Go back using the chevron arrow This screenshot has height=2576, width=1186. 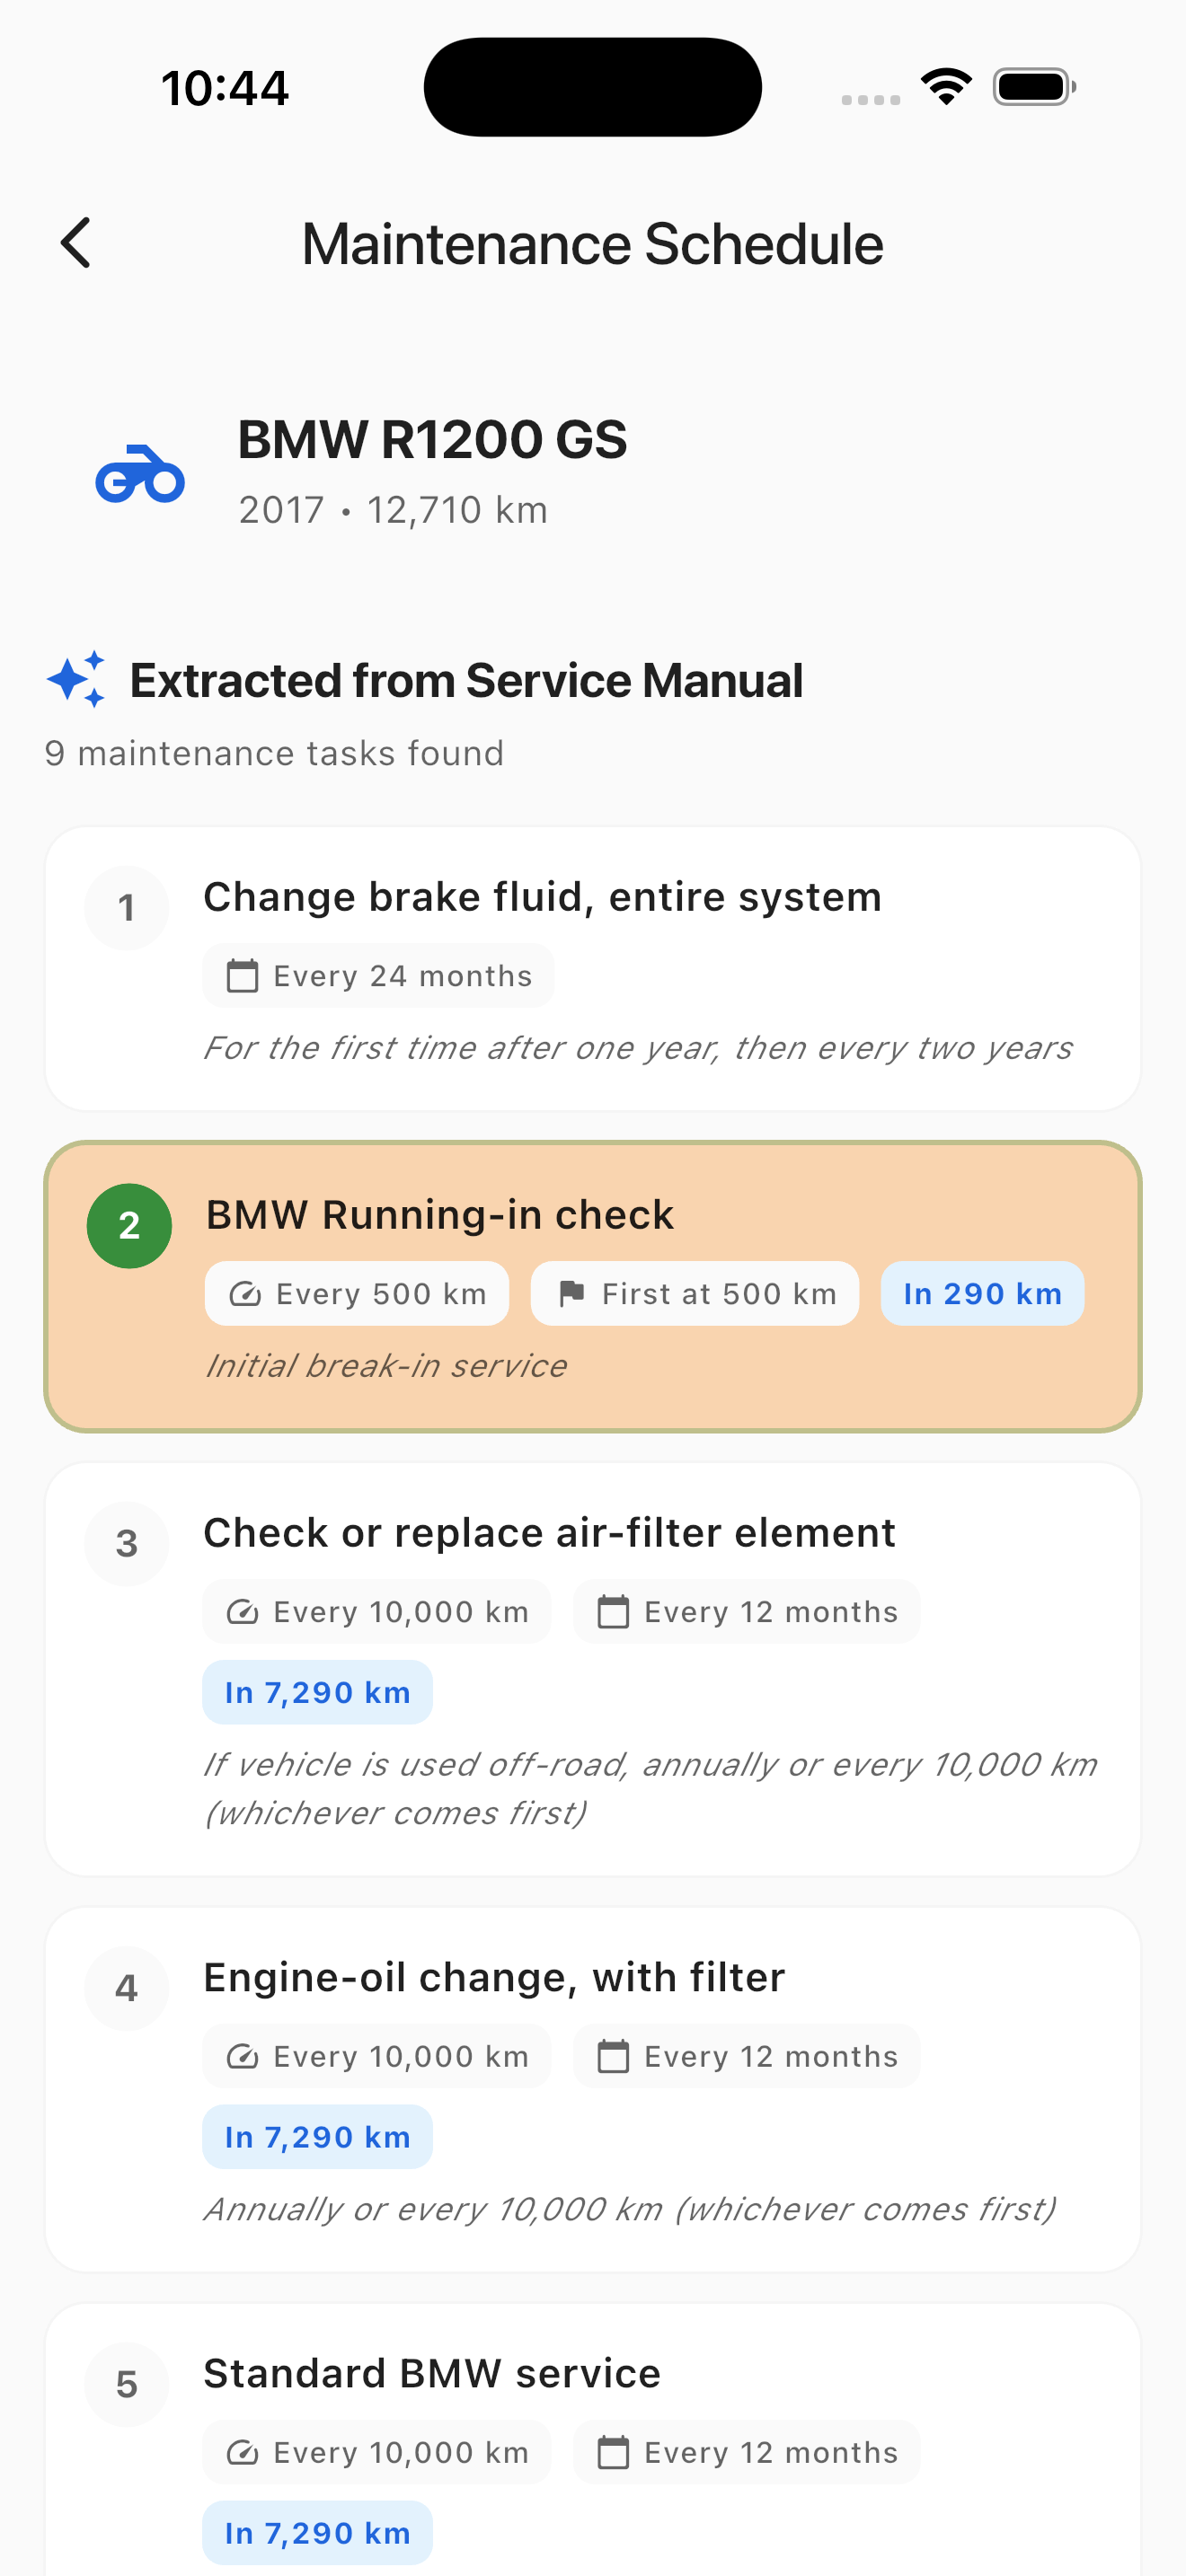75,242
